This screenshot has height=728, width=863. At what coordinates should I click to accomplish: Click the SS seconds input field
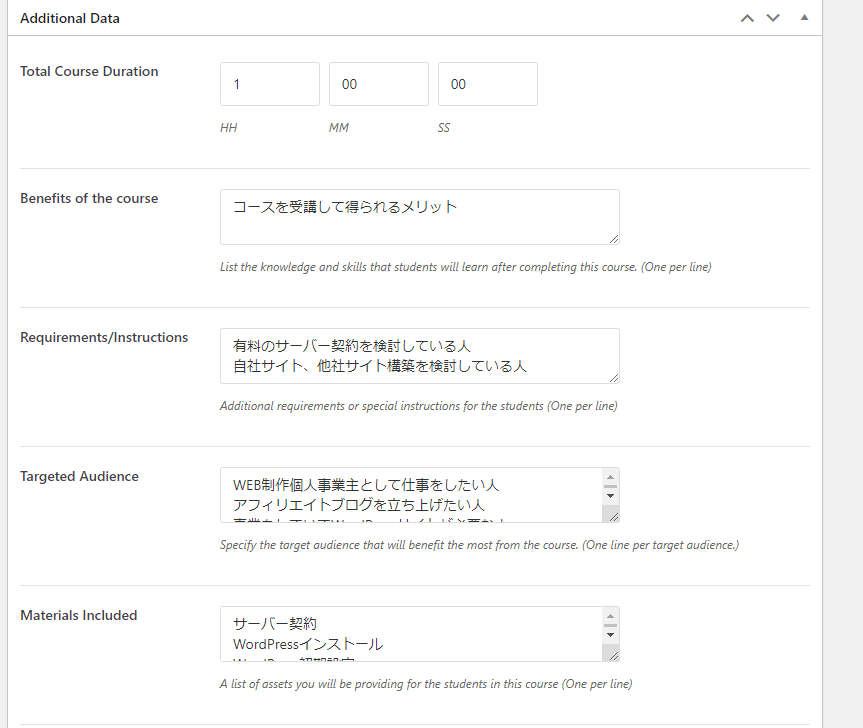point(487,84)
